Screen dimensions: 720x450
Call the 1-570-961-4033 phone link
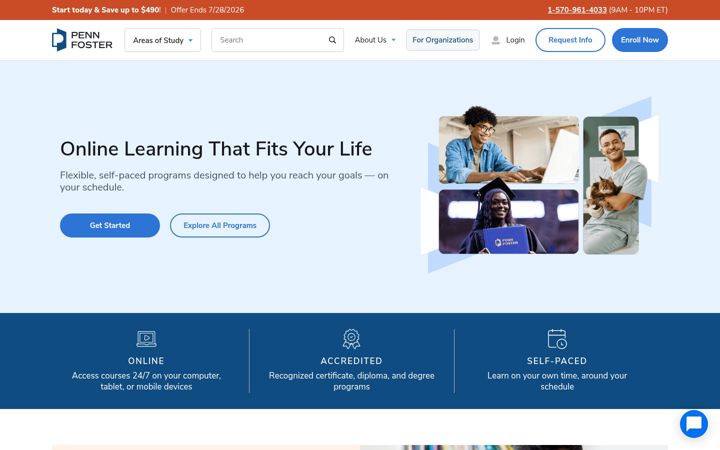577,10
